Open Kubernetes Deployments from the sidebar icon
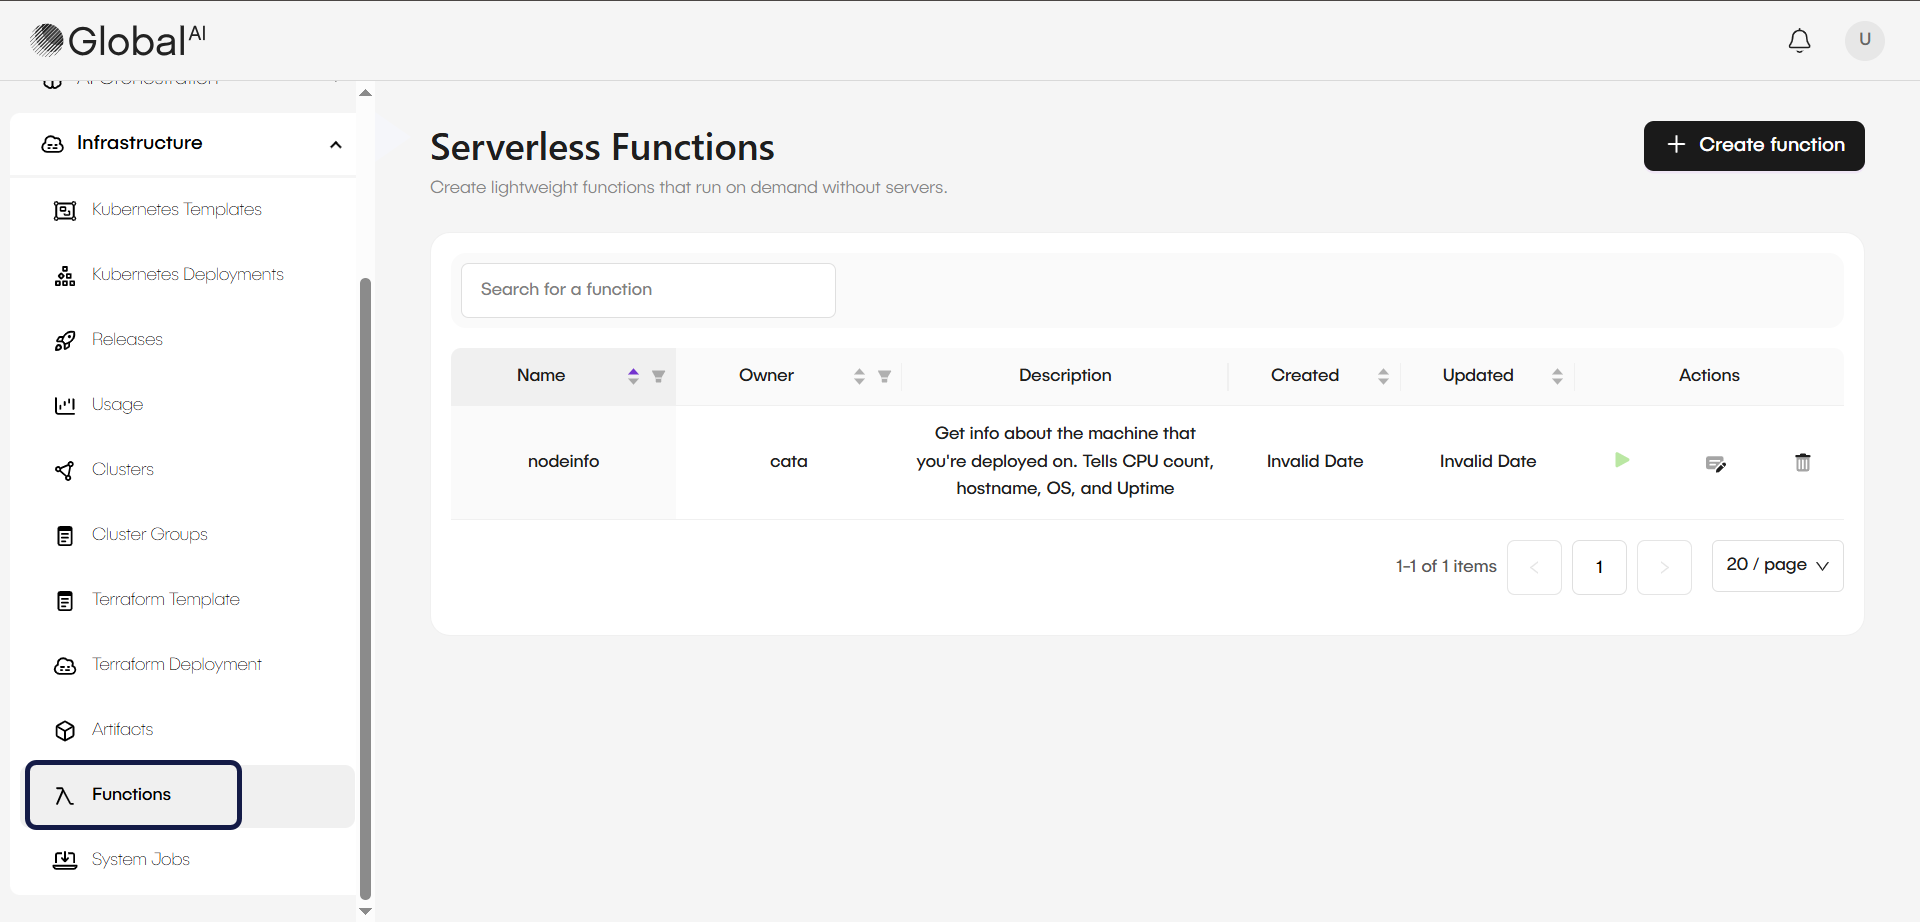Image resolution: width=1920 pixels, height=922 pixels. click(x=64, y=275)
